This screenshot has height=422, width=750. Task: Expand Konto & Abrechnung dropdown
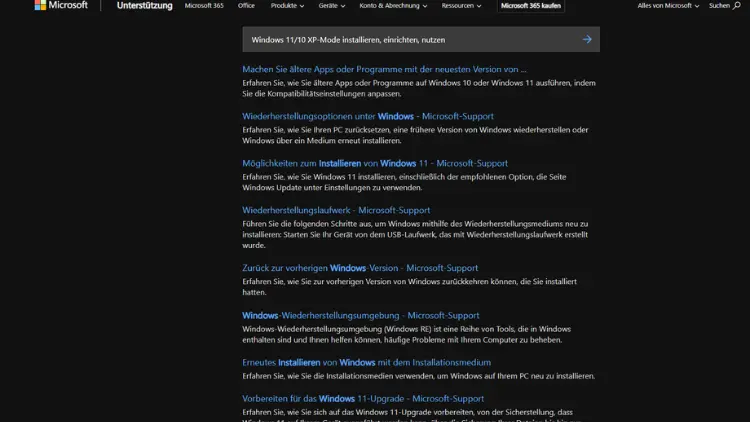tap(393, 6)
